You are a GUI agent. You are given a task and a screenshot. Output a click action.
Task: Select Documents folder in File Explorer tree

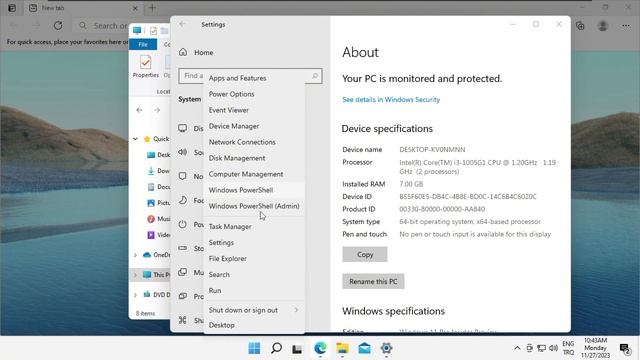point(158,187)
